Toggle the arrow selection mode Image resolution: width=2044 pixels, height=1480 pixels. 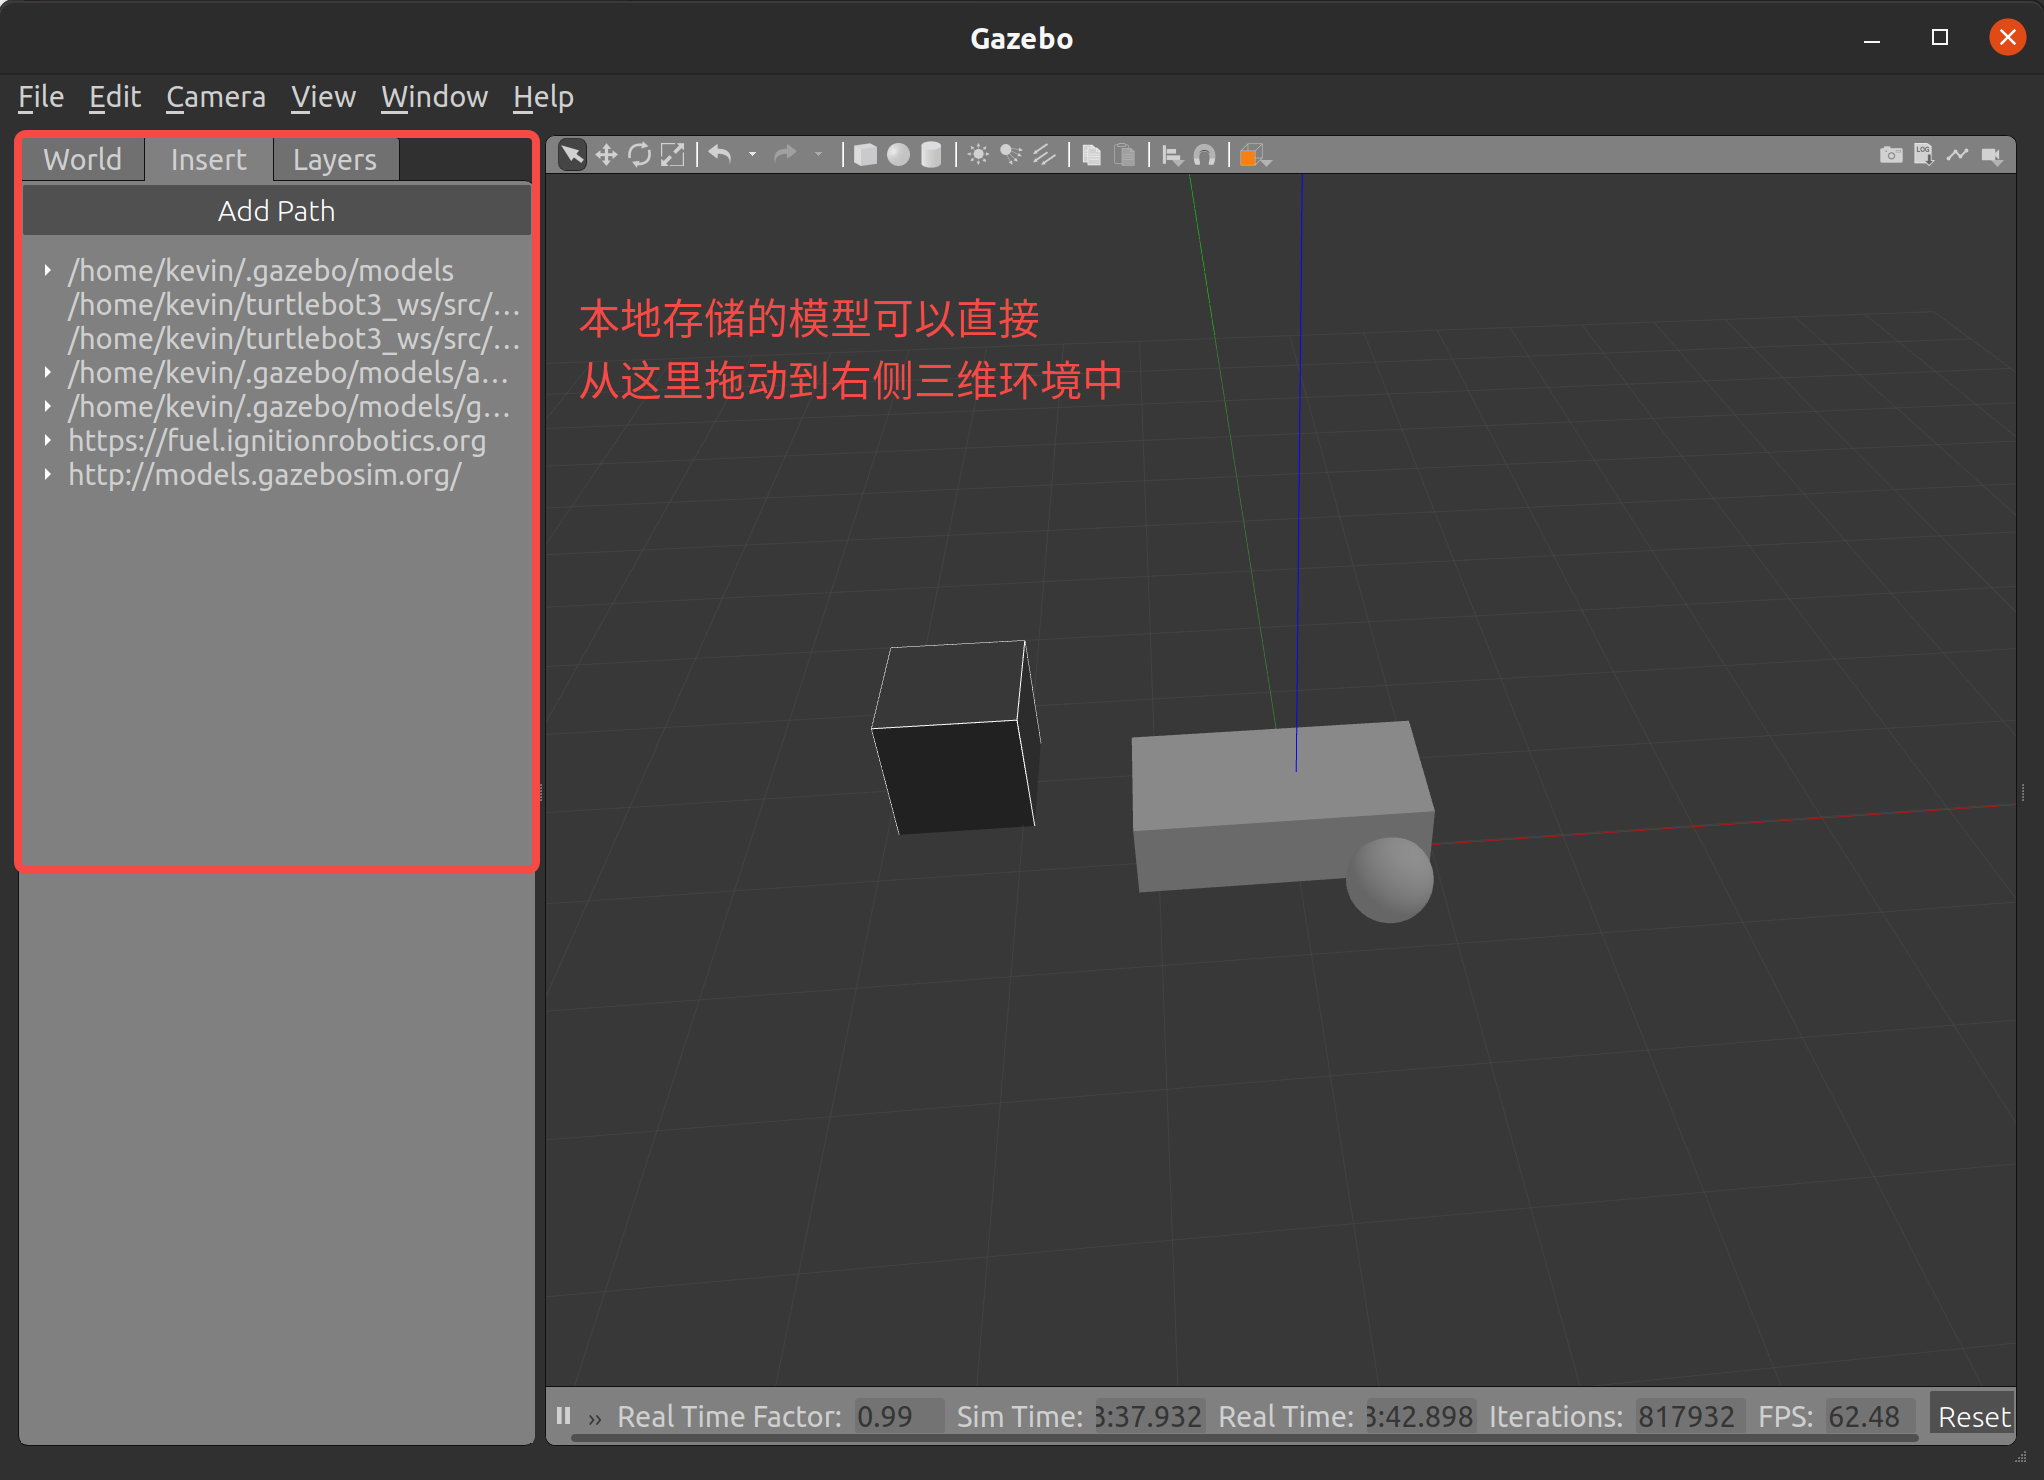tap(572, 155)
